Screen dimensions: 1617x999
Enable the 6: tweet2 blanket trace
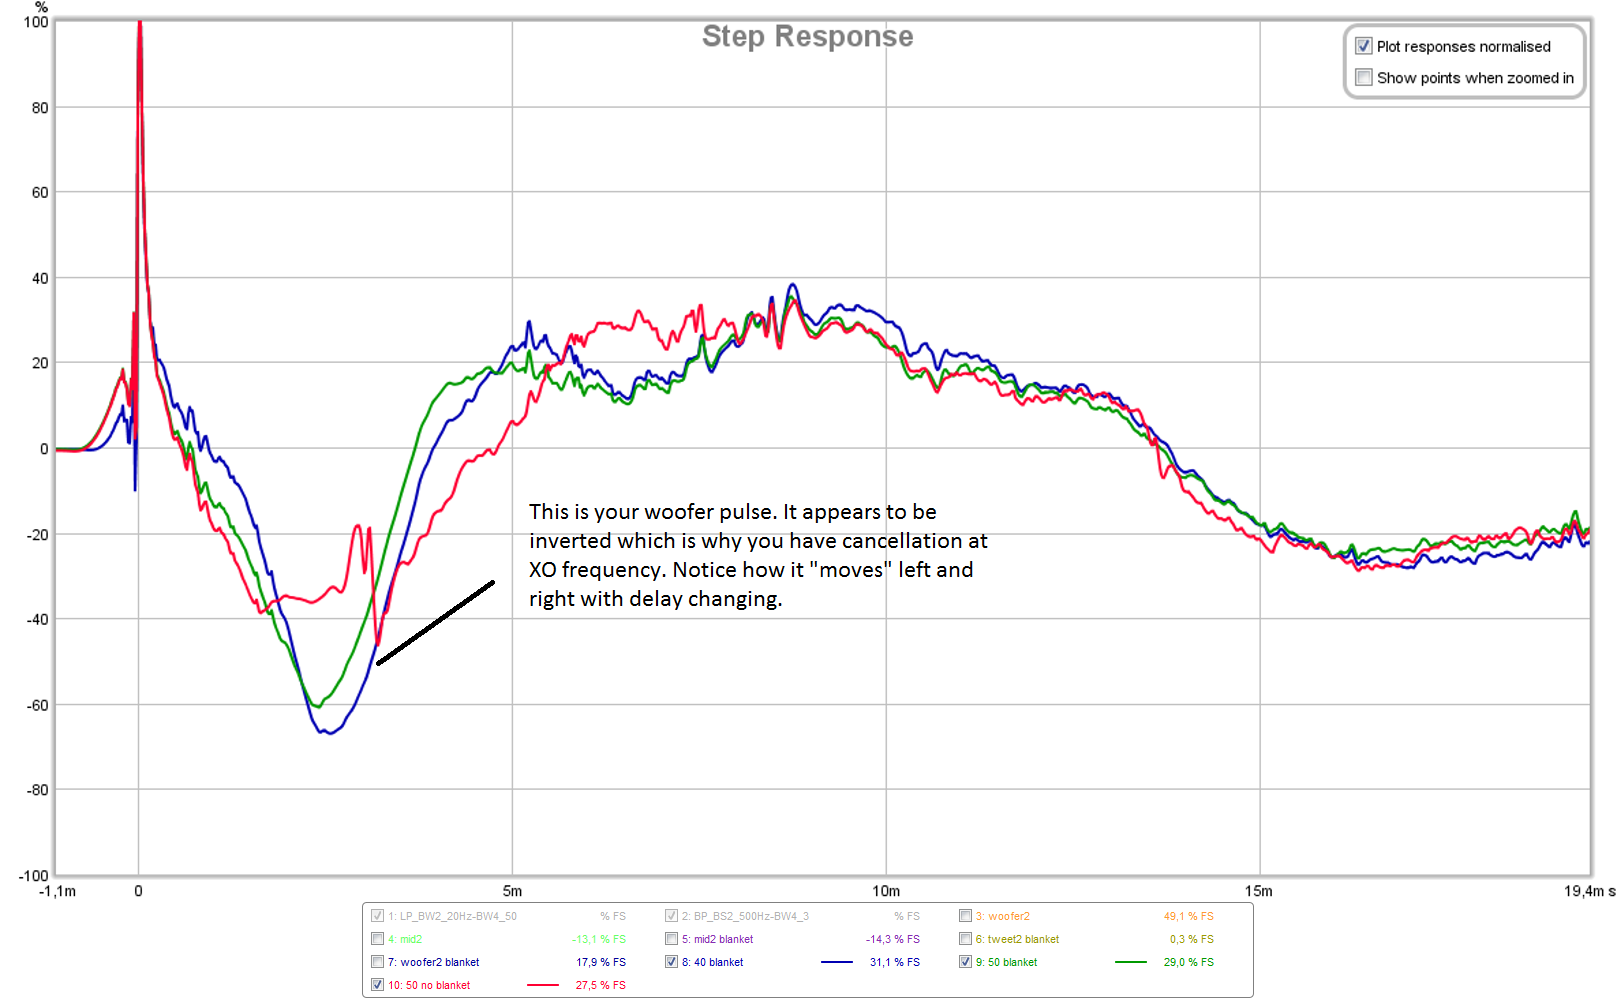(x=965, y=938)
